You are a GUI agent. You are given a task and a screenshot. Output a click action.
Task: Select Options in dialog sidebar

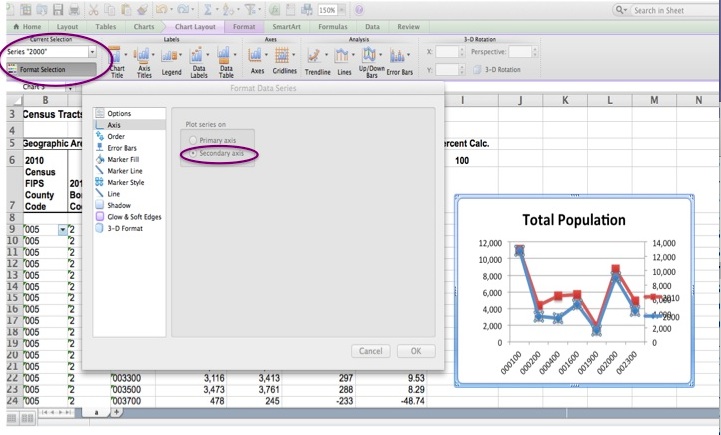click(129, 113)
